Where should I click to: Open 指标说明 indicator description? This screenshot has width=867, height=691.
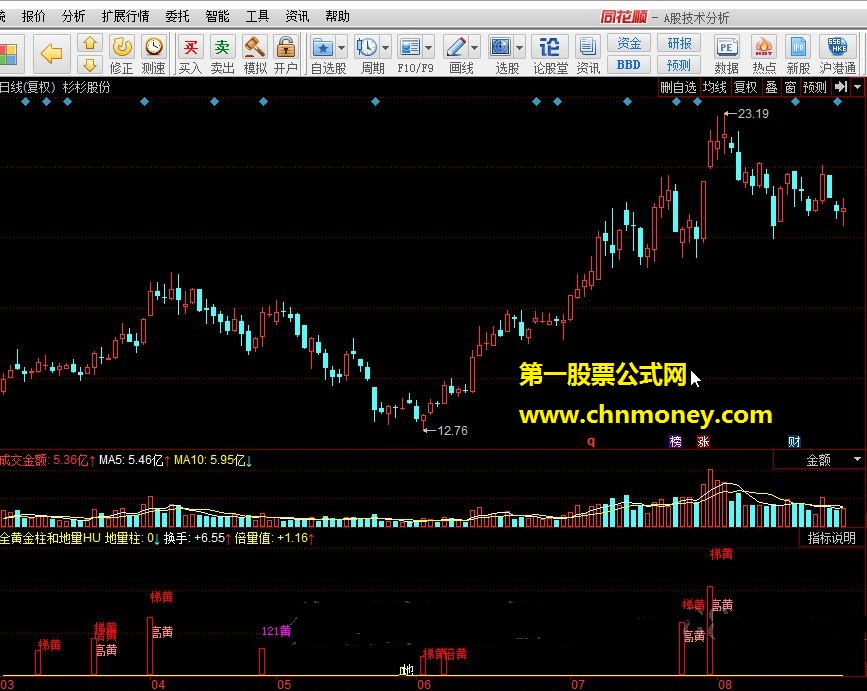pos(832,538)
